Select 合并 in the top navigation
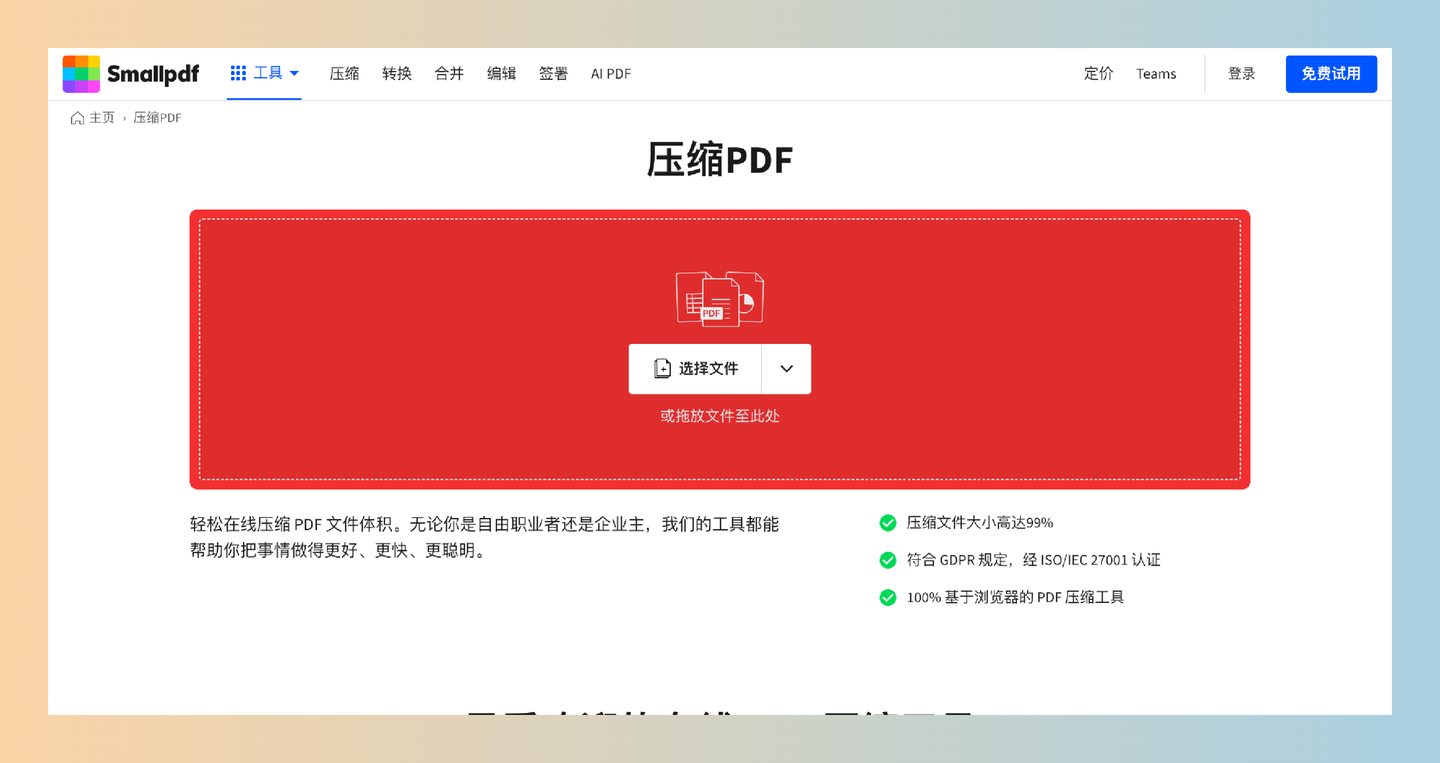 [448, 73]
